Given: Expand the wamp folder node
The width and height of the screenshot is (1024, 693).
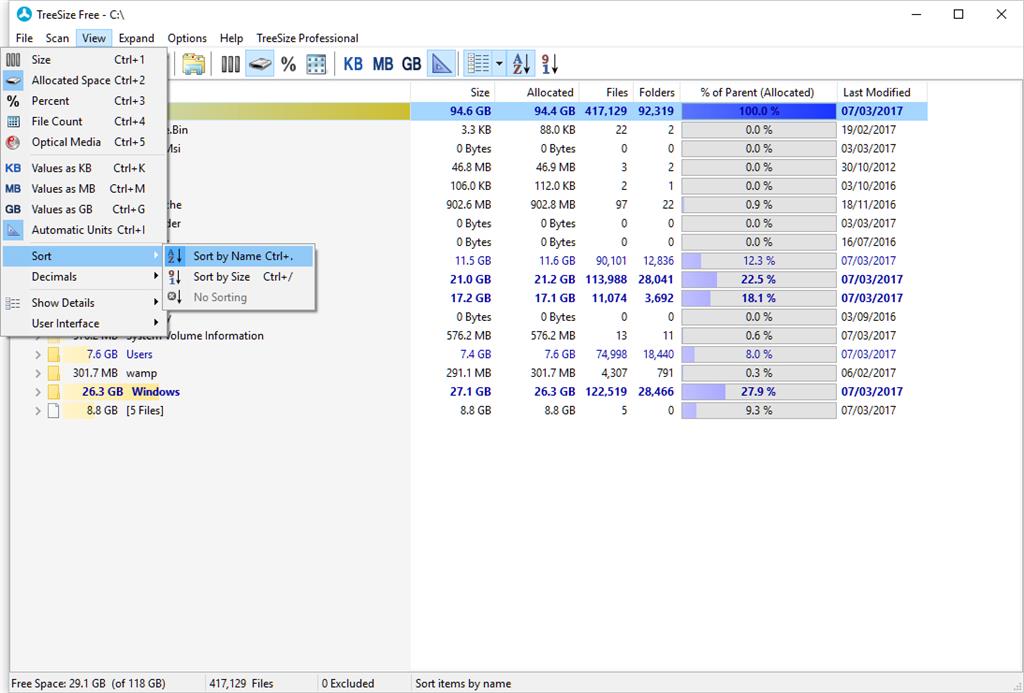Looking at the screenshot, I should (38, 374).
